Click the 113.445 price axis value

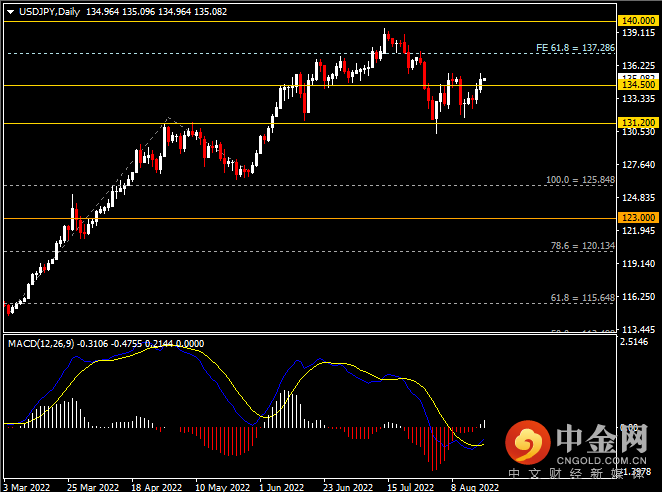[638, 329]
